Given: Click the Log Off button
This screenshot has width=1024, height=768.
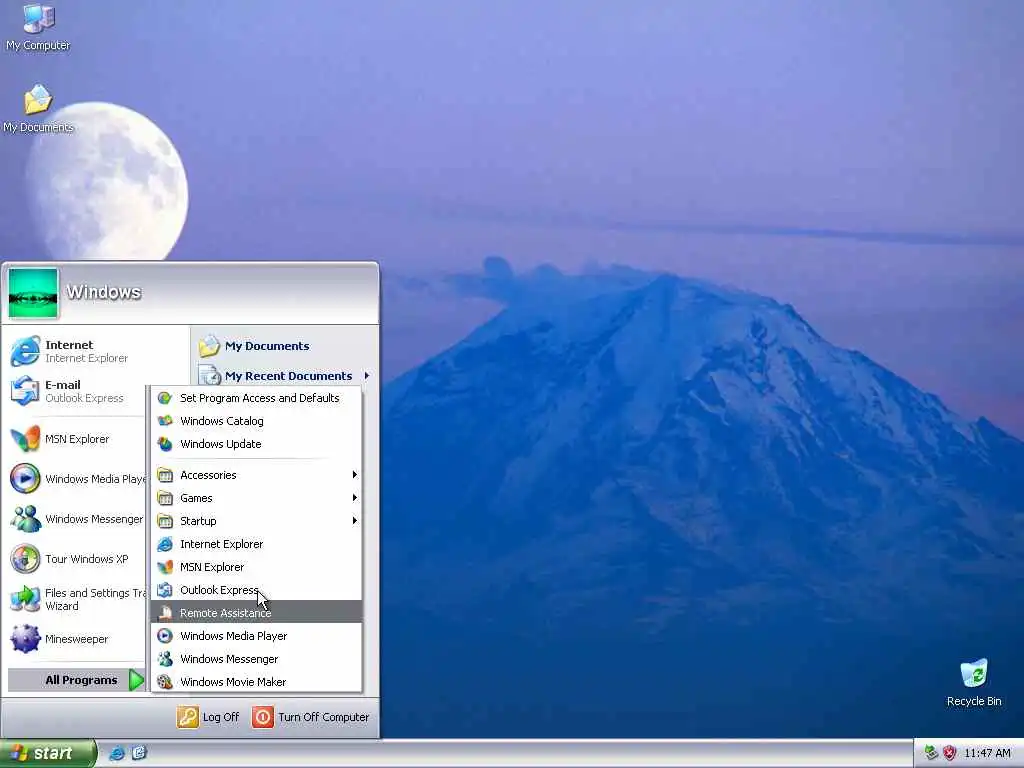Looking at the screenshot, I should coord(208,717).
